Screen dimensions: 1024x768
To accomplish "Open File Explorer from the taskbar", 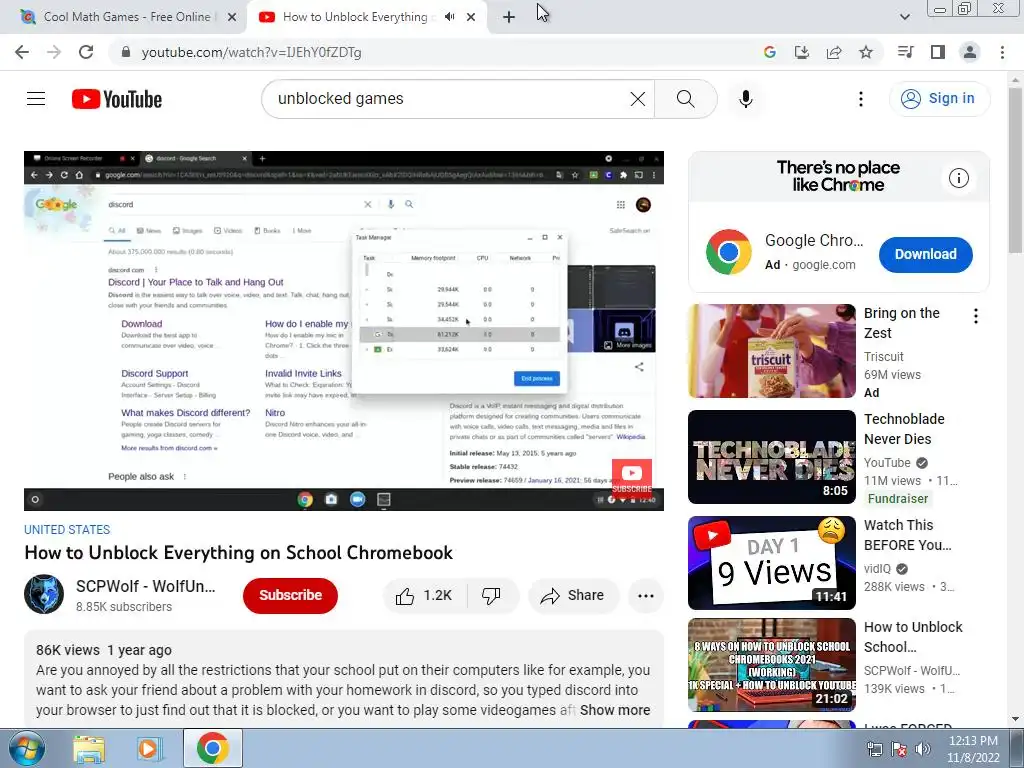I will coord(89,748).
